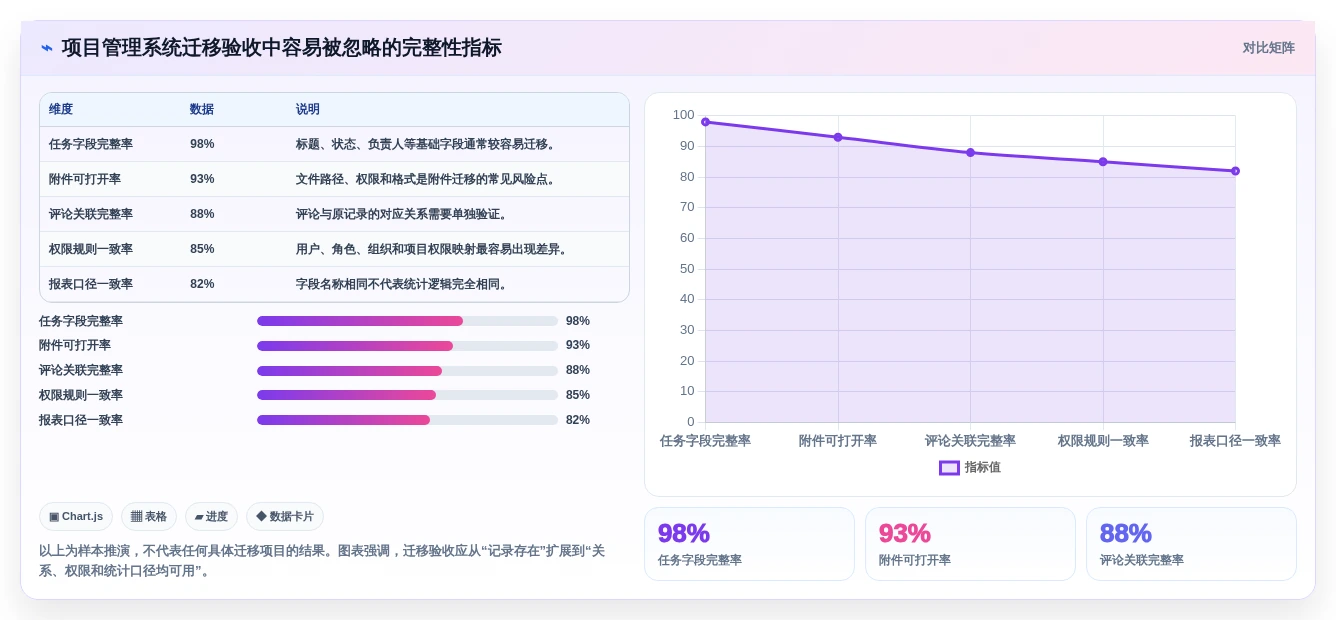Click the 报表口径一致率 x-axis label

(1235, 441)
